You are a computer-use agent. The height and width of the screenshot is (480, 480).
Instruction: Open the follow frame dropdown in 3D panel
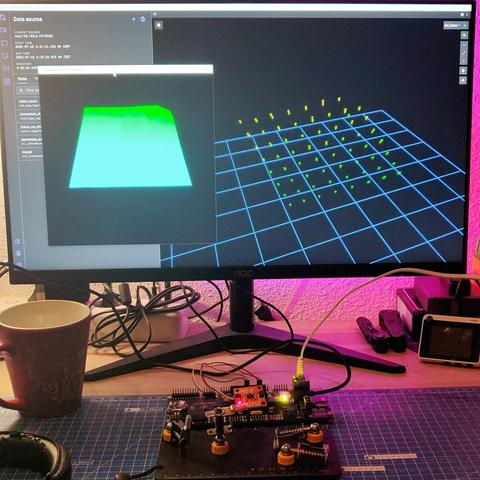(452, 25)
